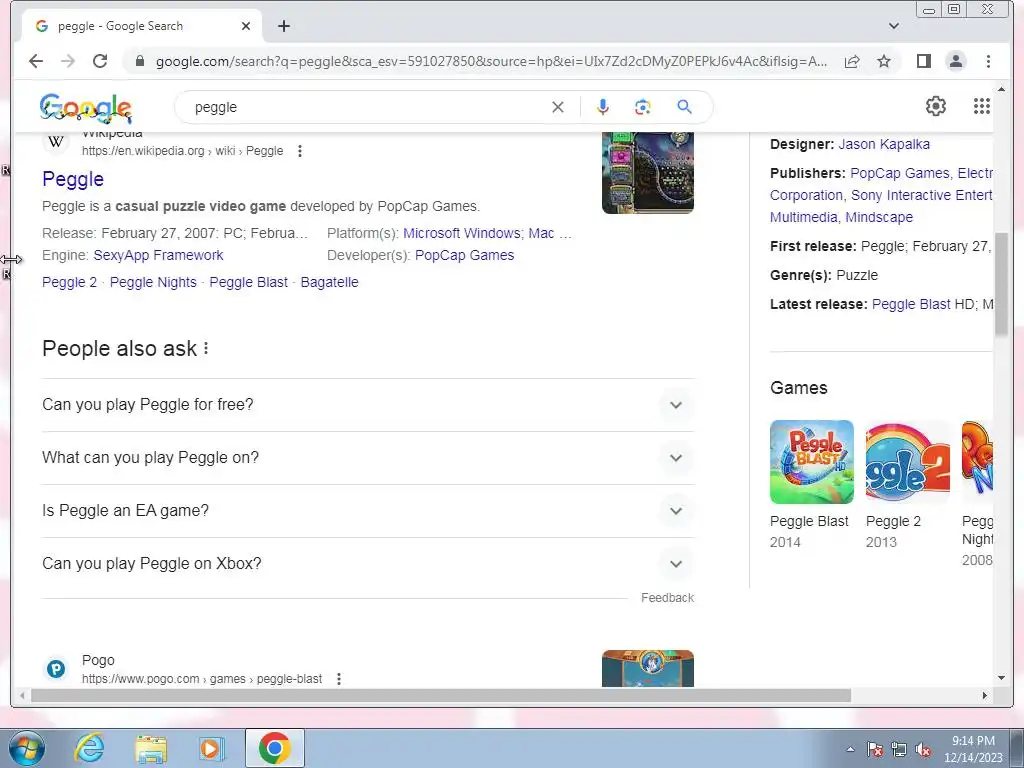
Task: Open People also ask options menu
Action: tap(206, 349)
